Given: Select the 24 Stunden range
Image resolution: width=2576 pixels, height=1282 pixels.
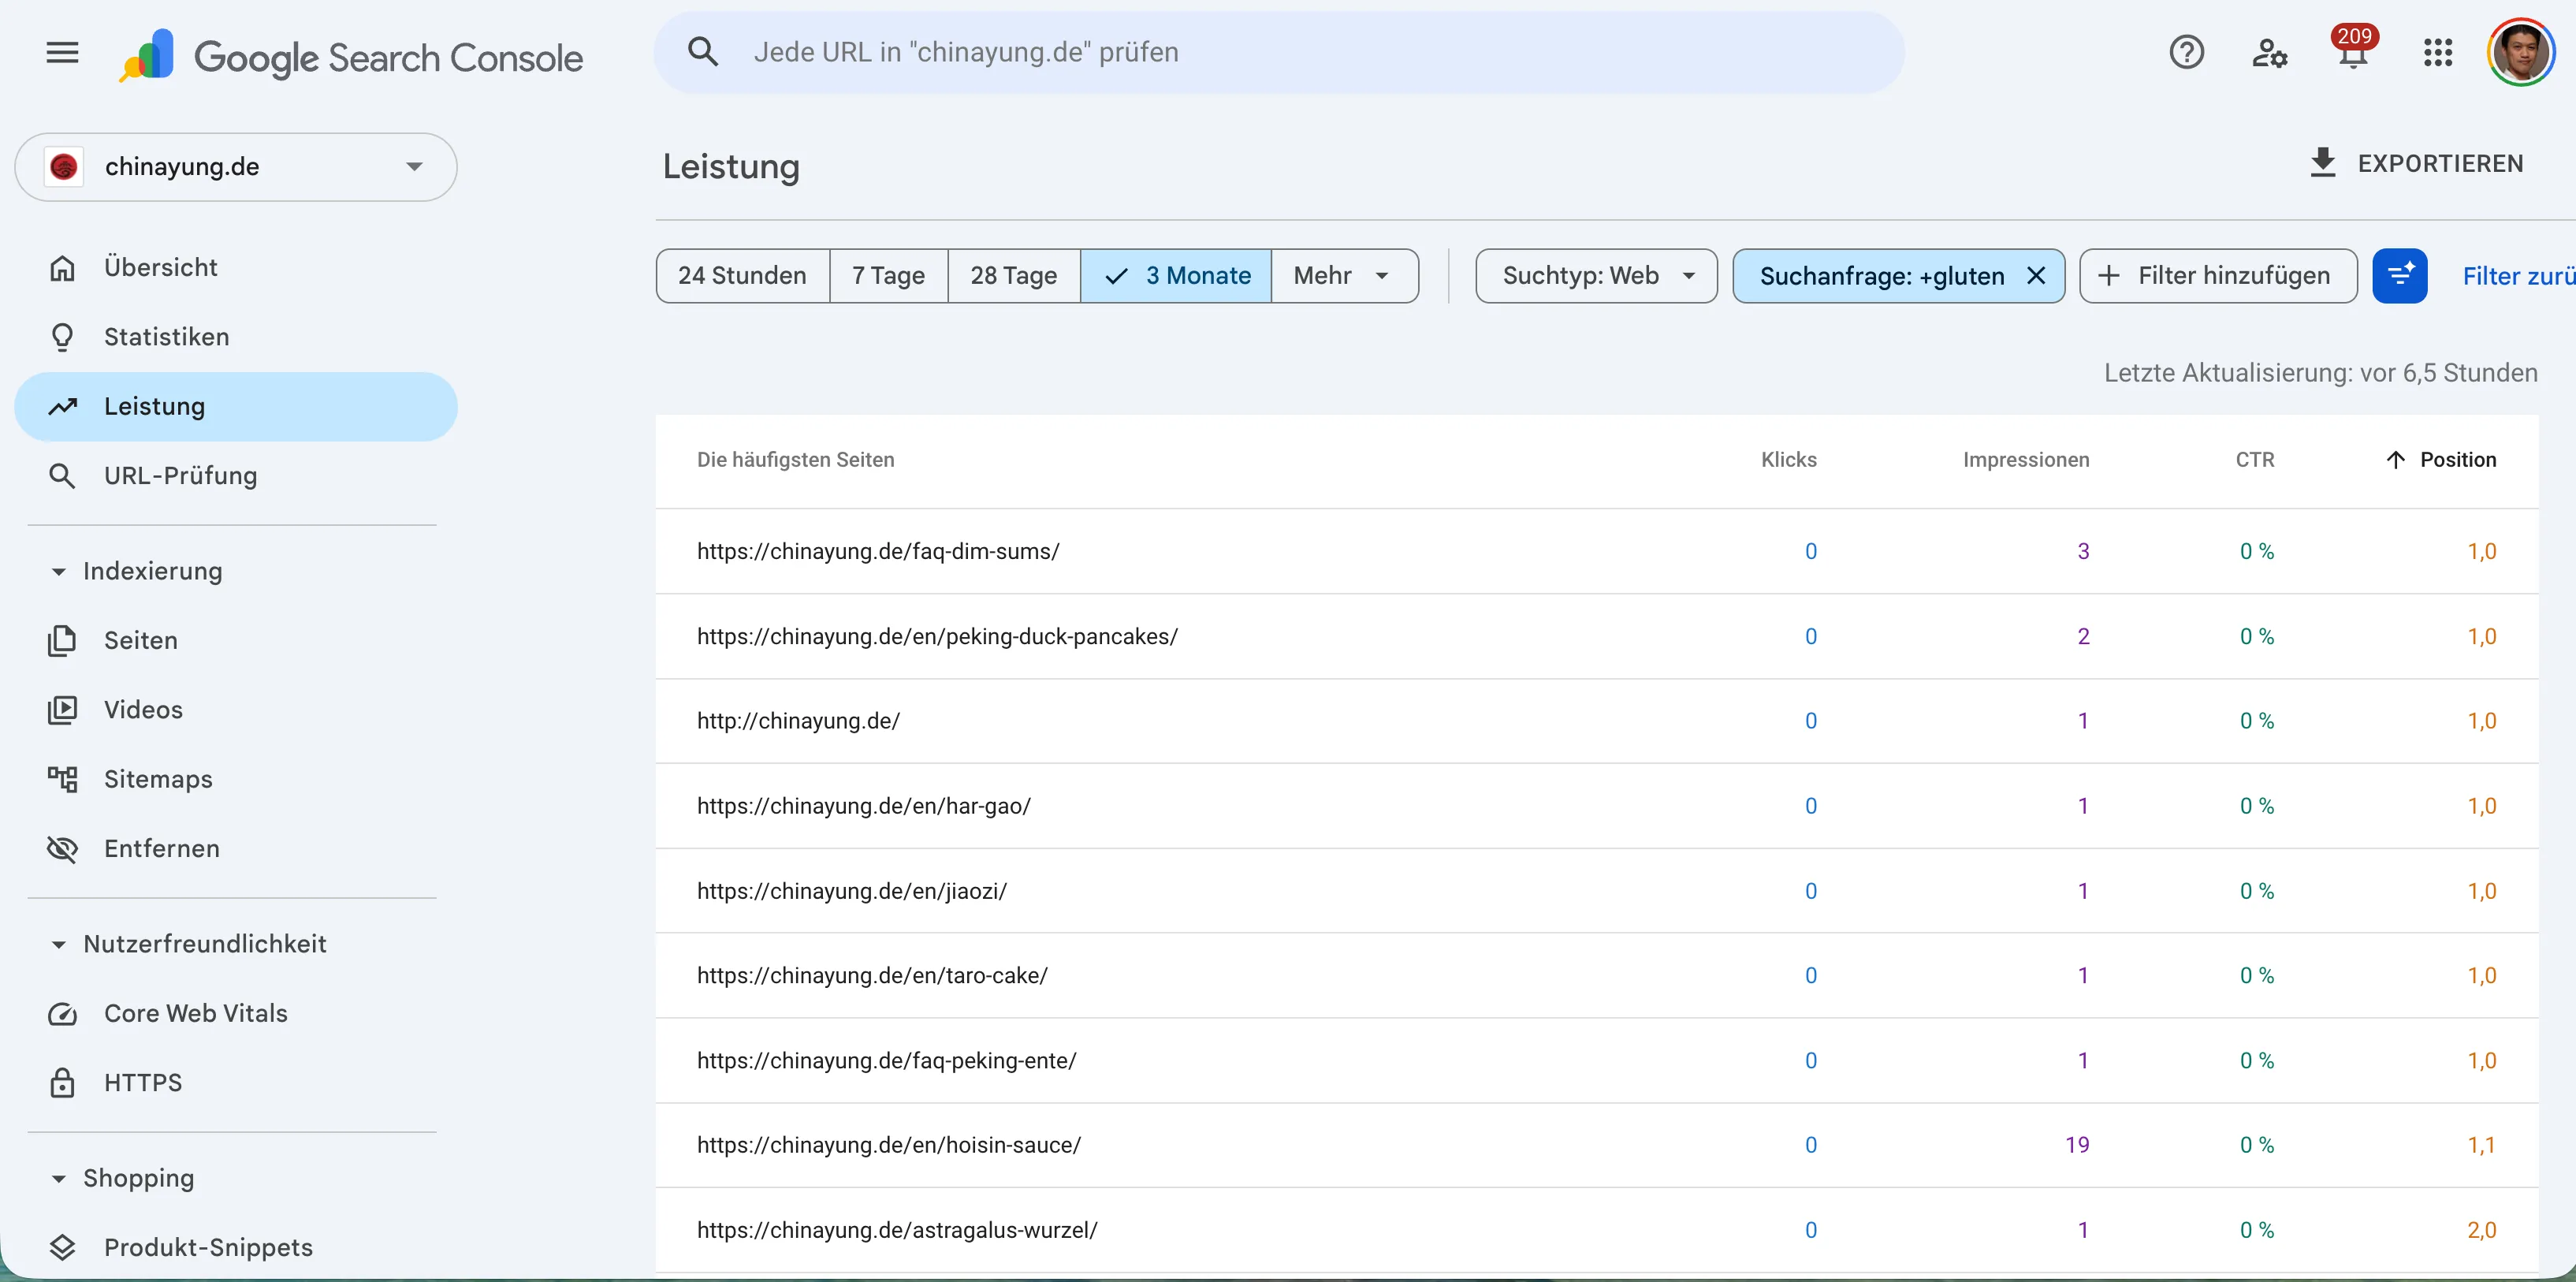Looking at the screenshot, I should tap(742, 276).
